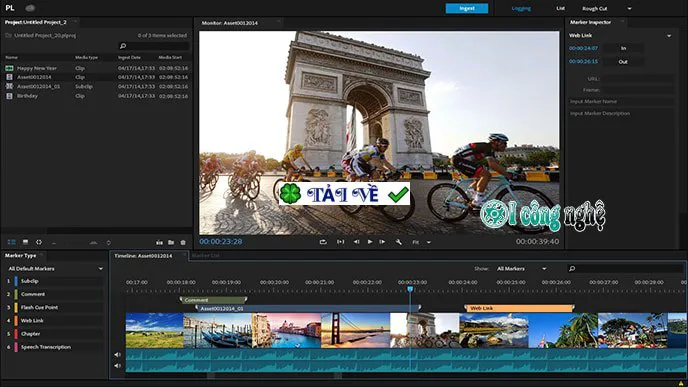Image resolution: width=688 pixels, height=387 pixels.
Task: Step forward one frame in the Monitor
Action: tap(382, 242)
